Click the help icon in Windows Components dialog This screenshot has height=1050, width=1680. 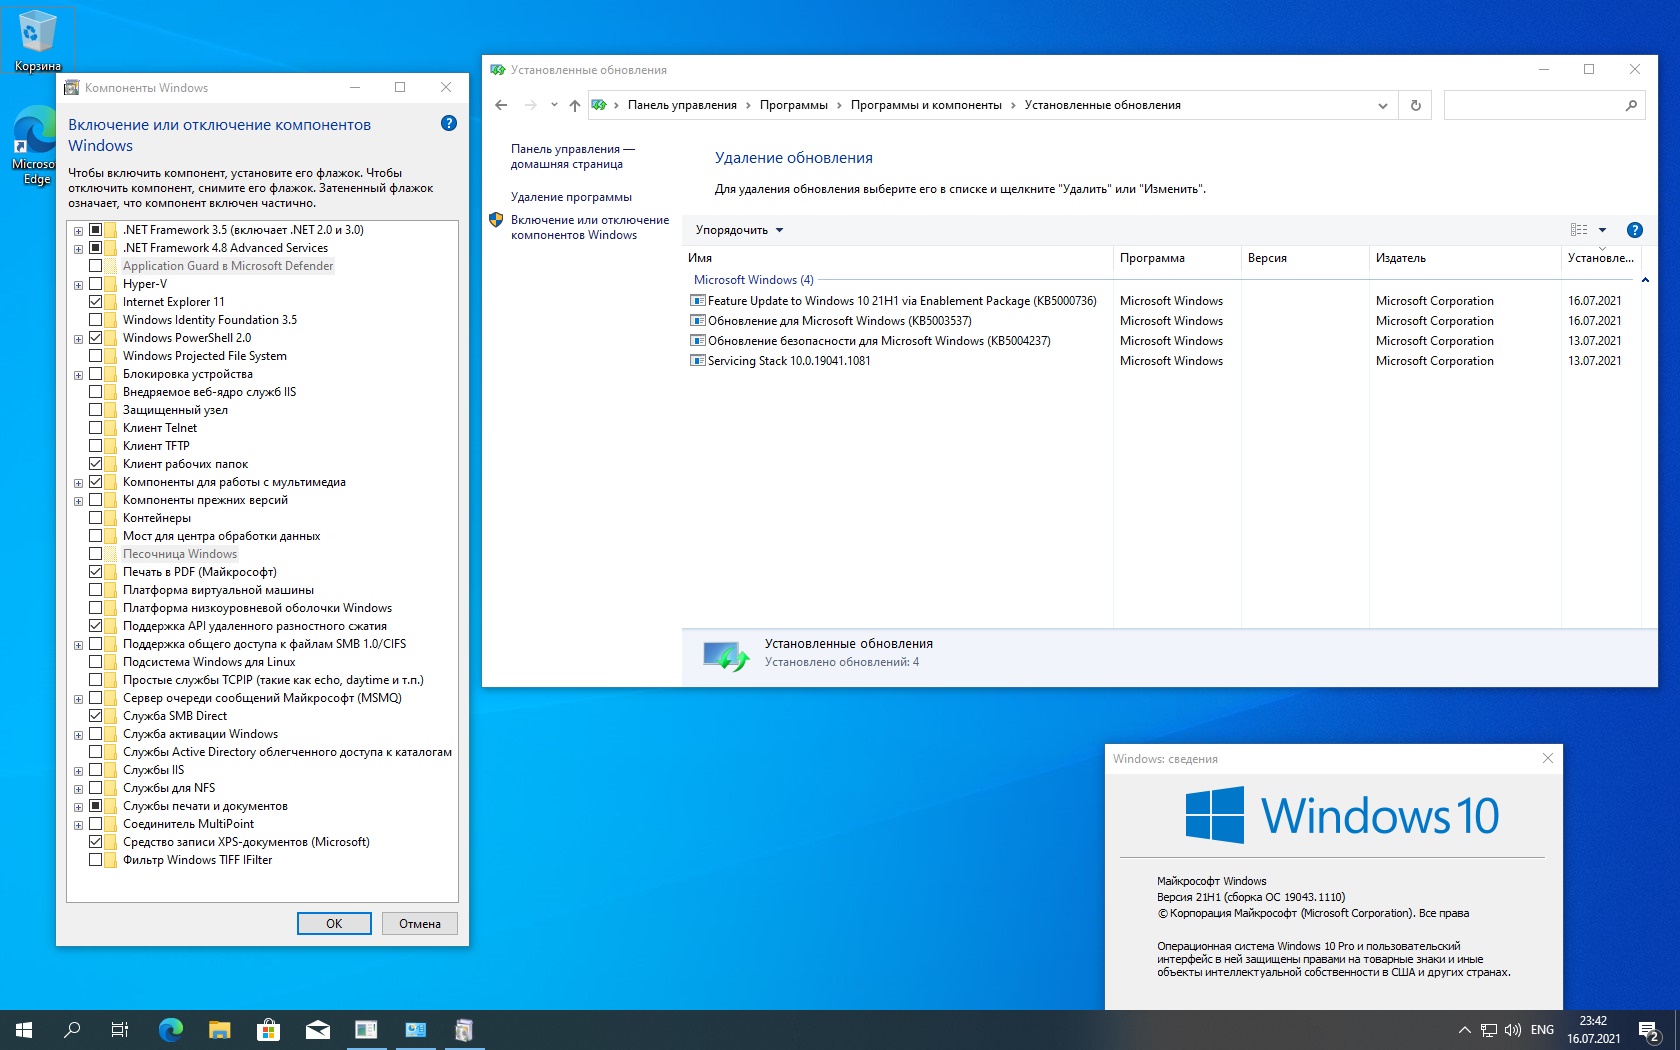point(449,124)
